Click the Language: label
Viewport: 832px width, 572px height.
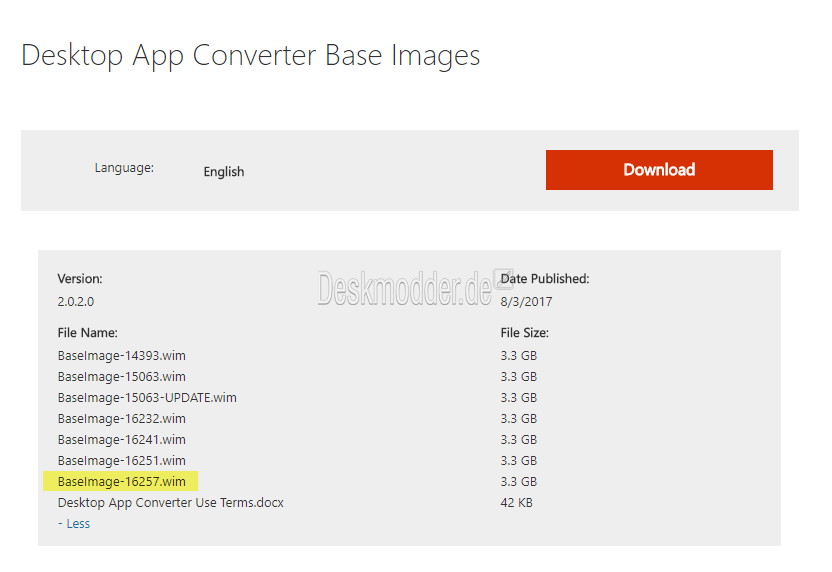coord(124,168)
